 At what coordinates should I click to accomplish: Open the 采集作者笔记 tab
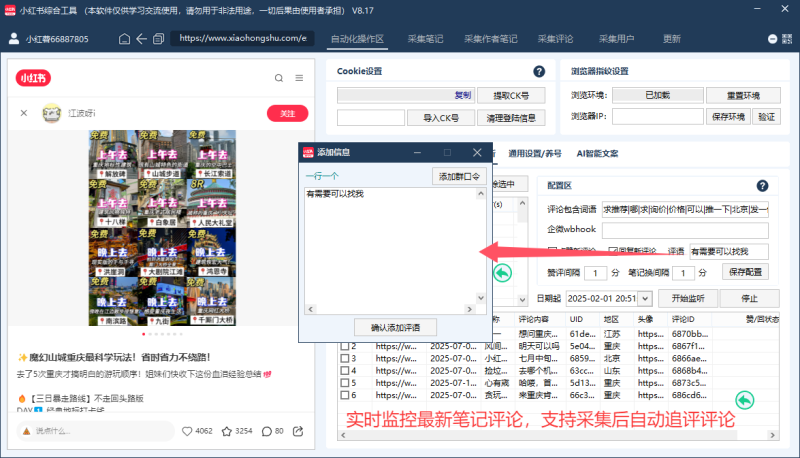(491, 39)
